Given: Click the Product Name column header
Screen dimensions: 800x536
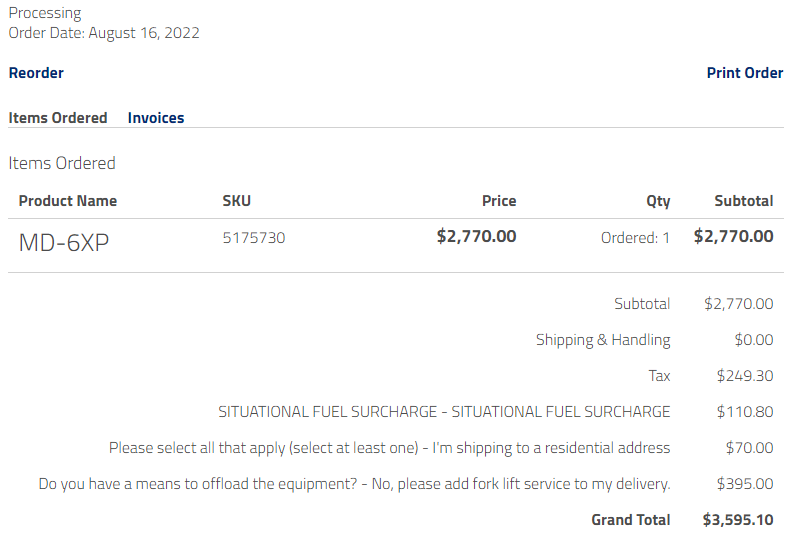Looking at the screenshot, I should click(68, 201).
